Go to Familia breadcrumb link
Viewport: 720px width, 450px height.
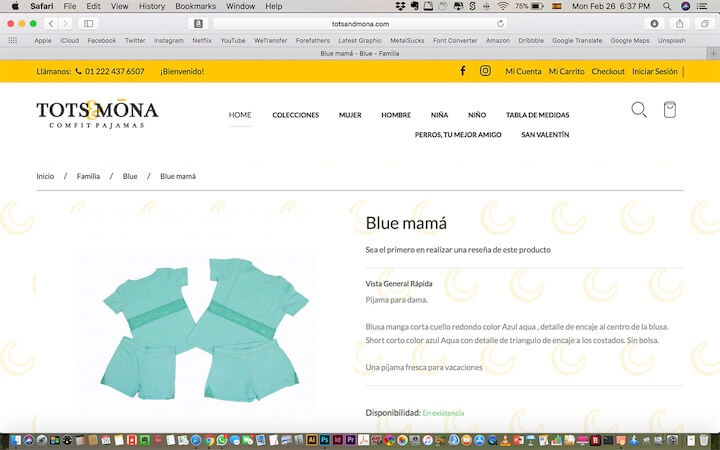pyautogui.click(x=88, y=176)
